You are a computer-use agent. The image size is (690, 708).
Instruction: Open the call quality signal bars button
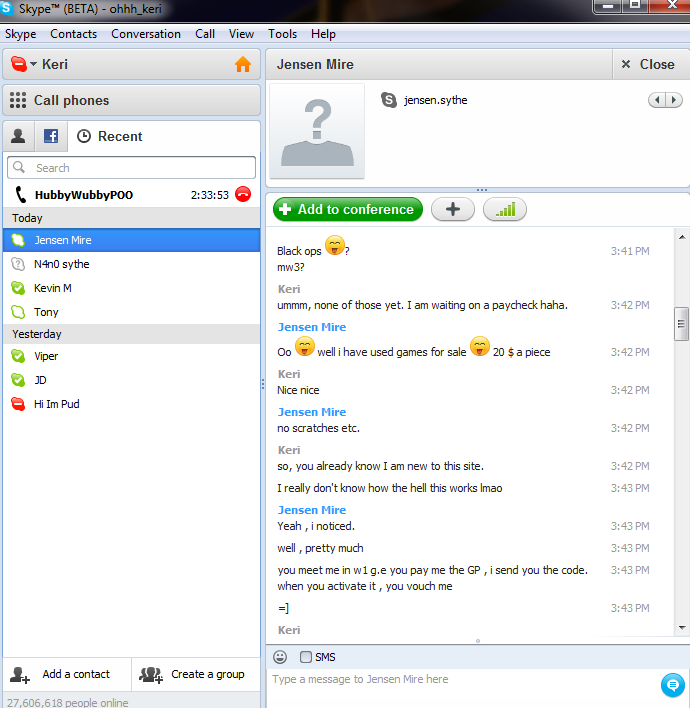tap(505, 210)
